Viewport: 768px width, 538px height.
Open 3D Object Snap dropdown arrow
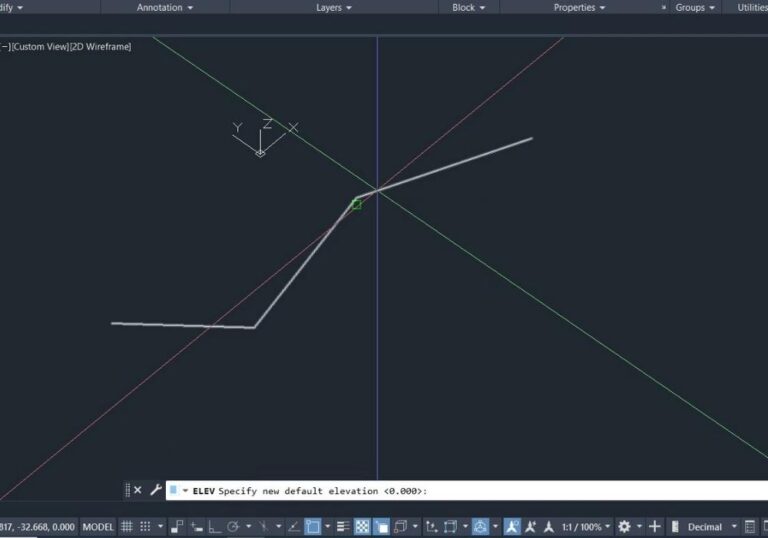point(415,527)
